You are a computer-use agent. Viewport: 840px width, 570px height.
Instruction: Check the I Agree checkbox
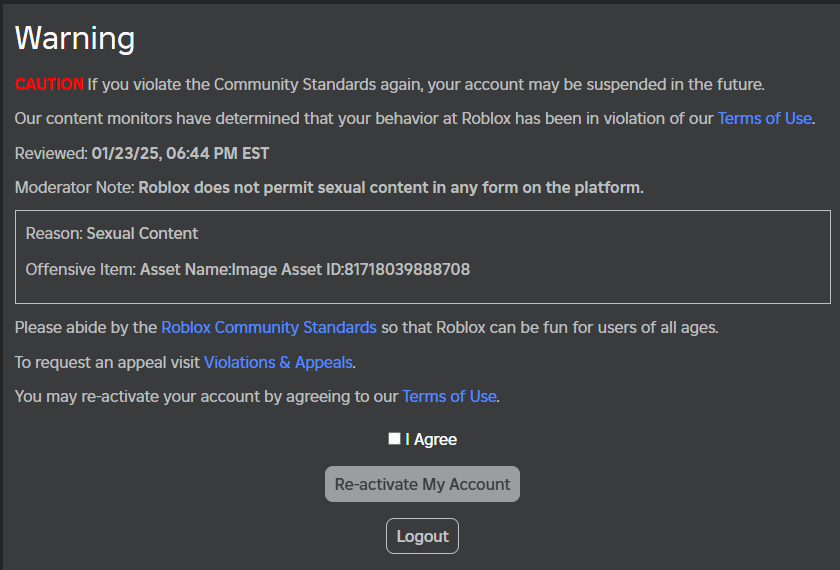(x=394, y=439)
